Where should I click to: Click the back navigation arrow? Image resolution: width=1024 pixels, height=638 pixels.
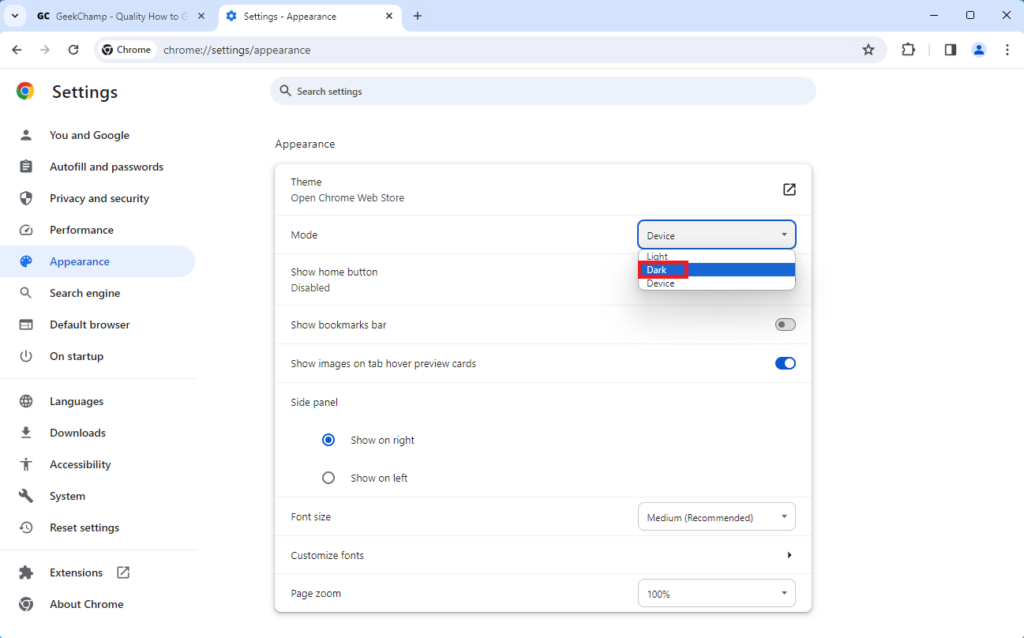point(17,50)
